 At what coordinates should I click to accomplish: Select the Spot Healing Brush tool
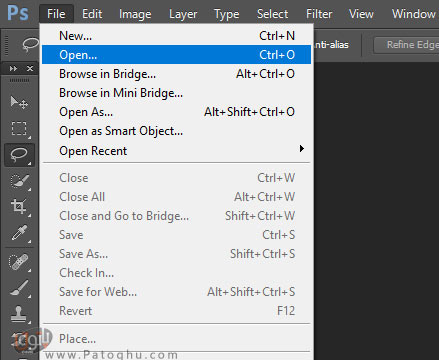click(19, 262)
